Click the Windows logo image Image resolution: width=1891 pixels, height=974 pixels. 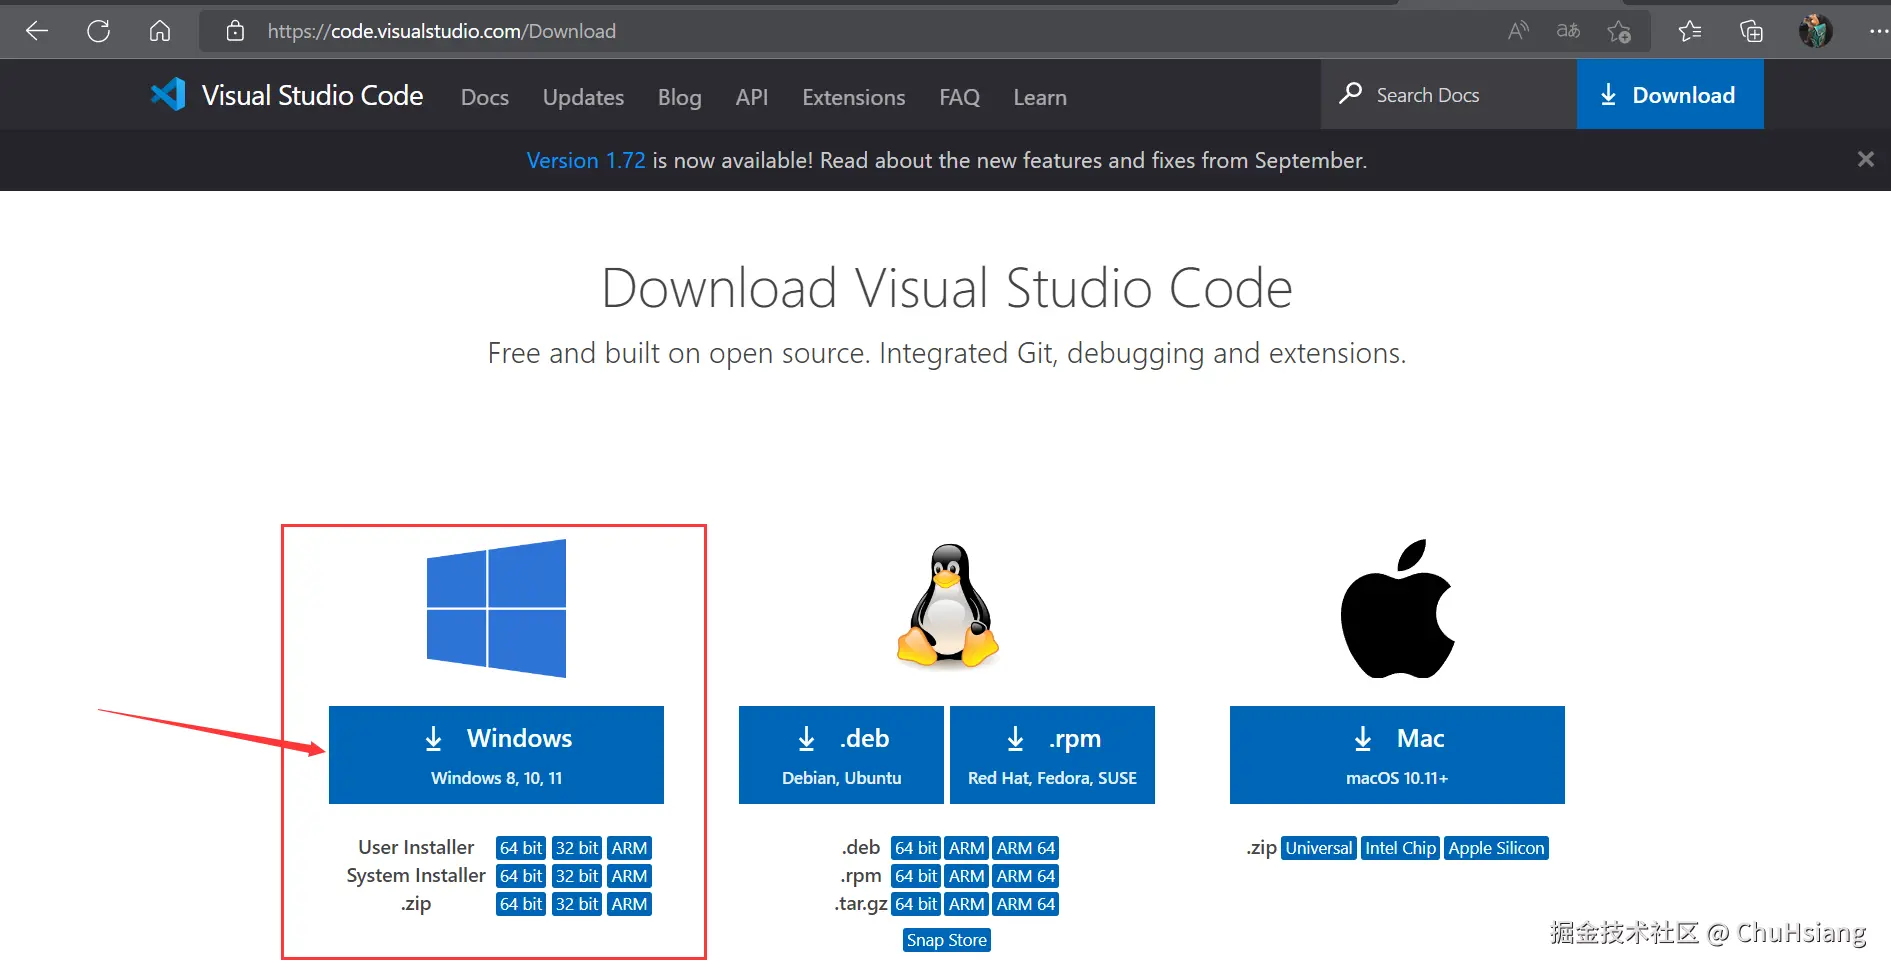tap(496, 608)
